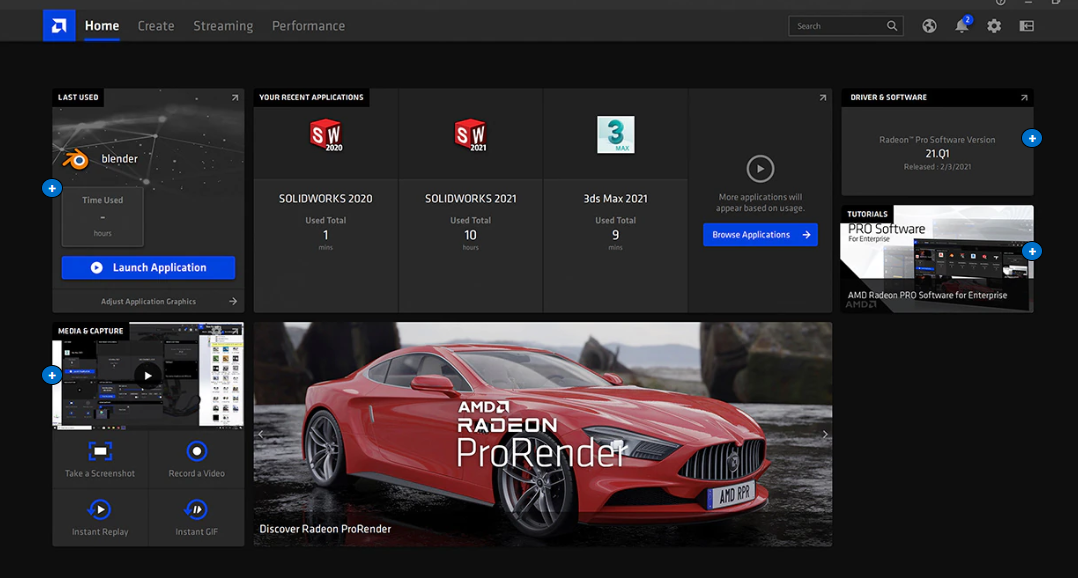This screenshot has width=1078, height=578.
Task: Expand the Driver & Software panel
Action: (x=1024, y=98)
